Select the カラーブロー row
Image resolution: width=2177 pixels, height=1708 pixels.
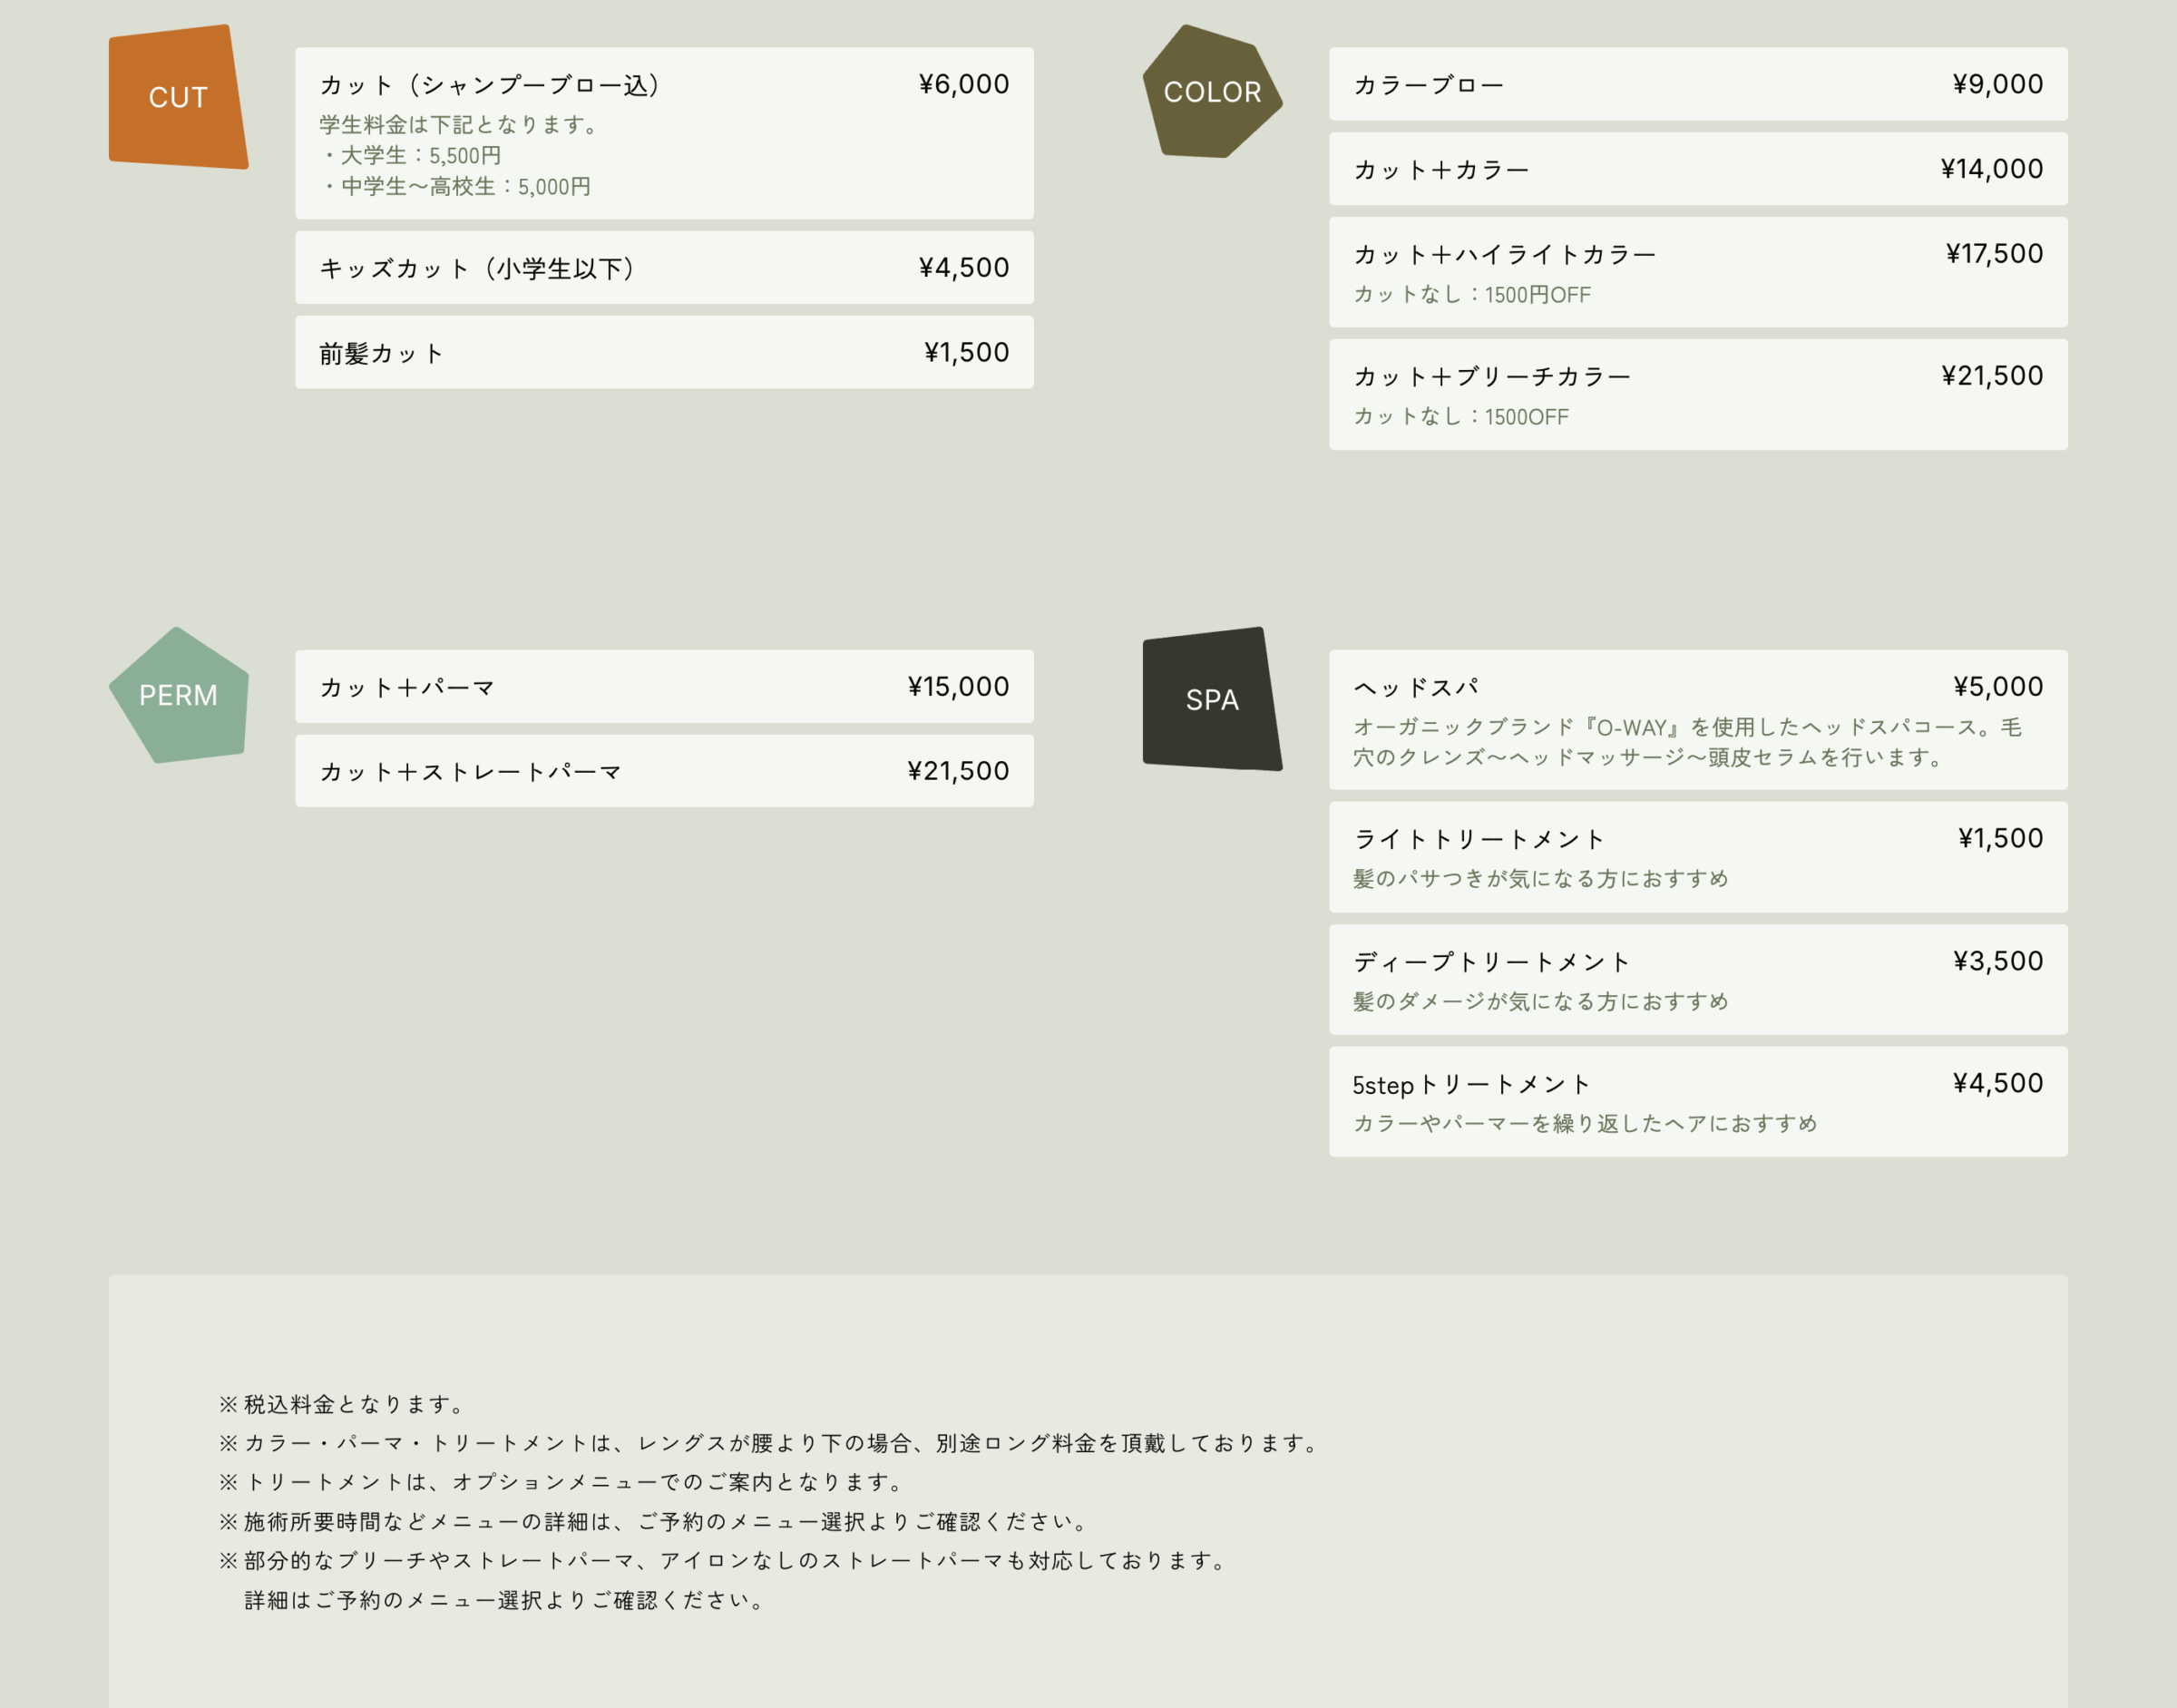tap(1698, 84)
